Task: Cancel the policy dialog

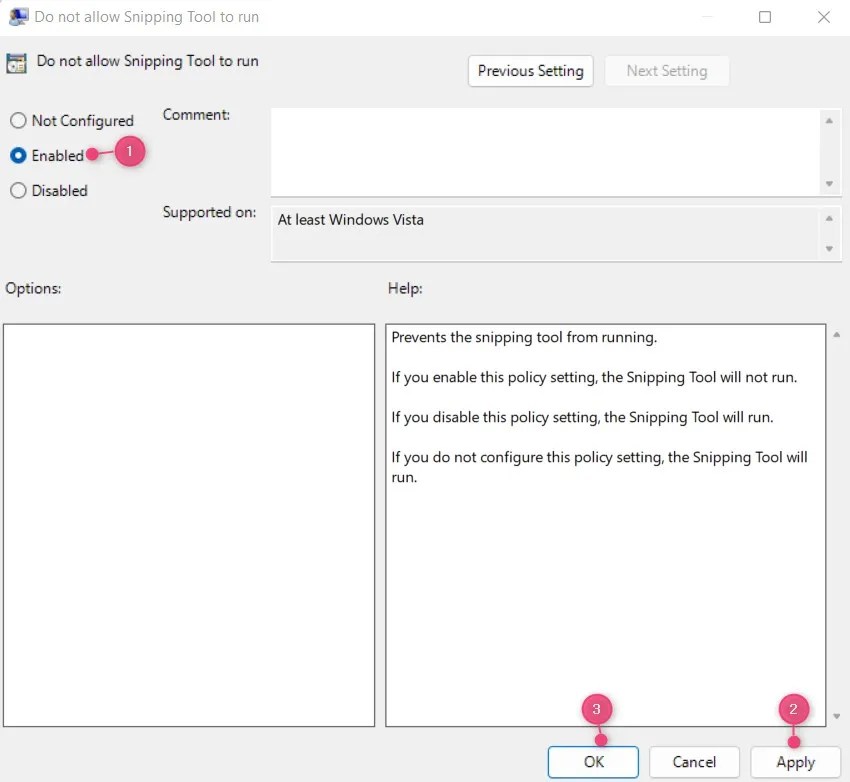Action: (x=694, y=762)
